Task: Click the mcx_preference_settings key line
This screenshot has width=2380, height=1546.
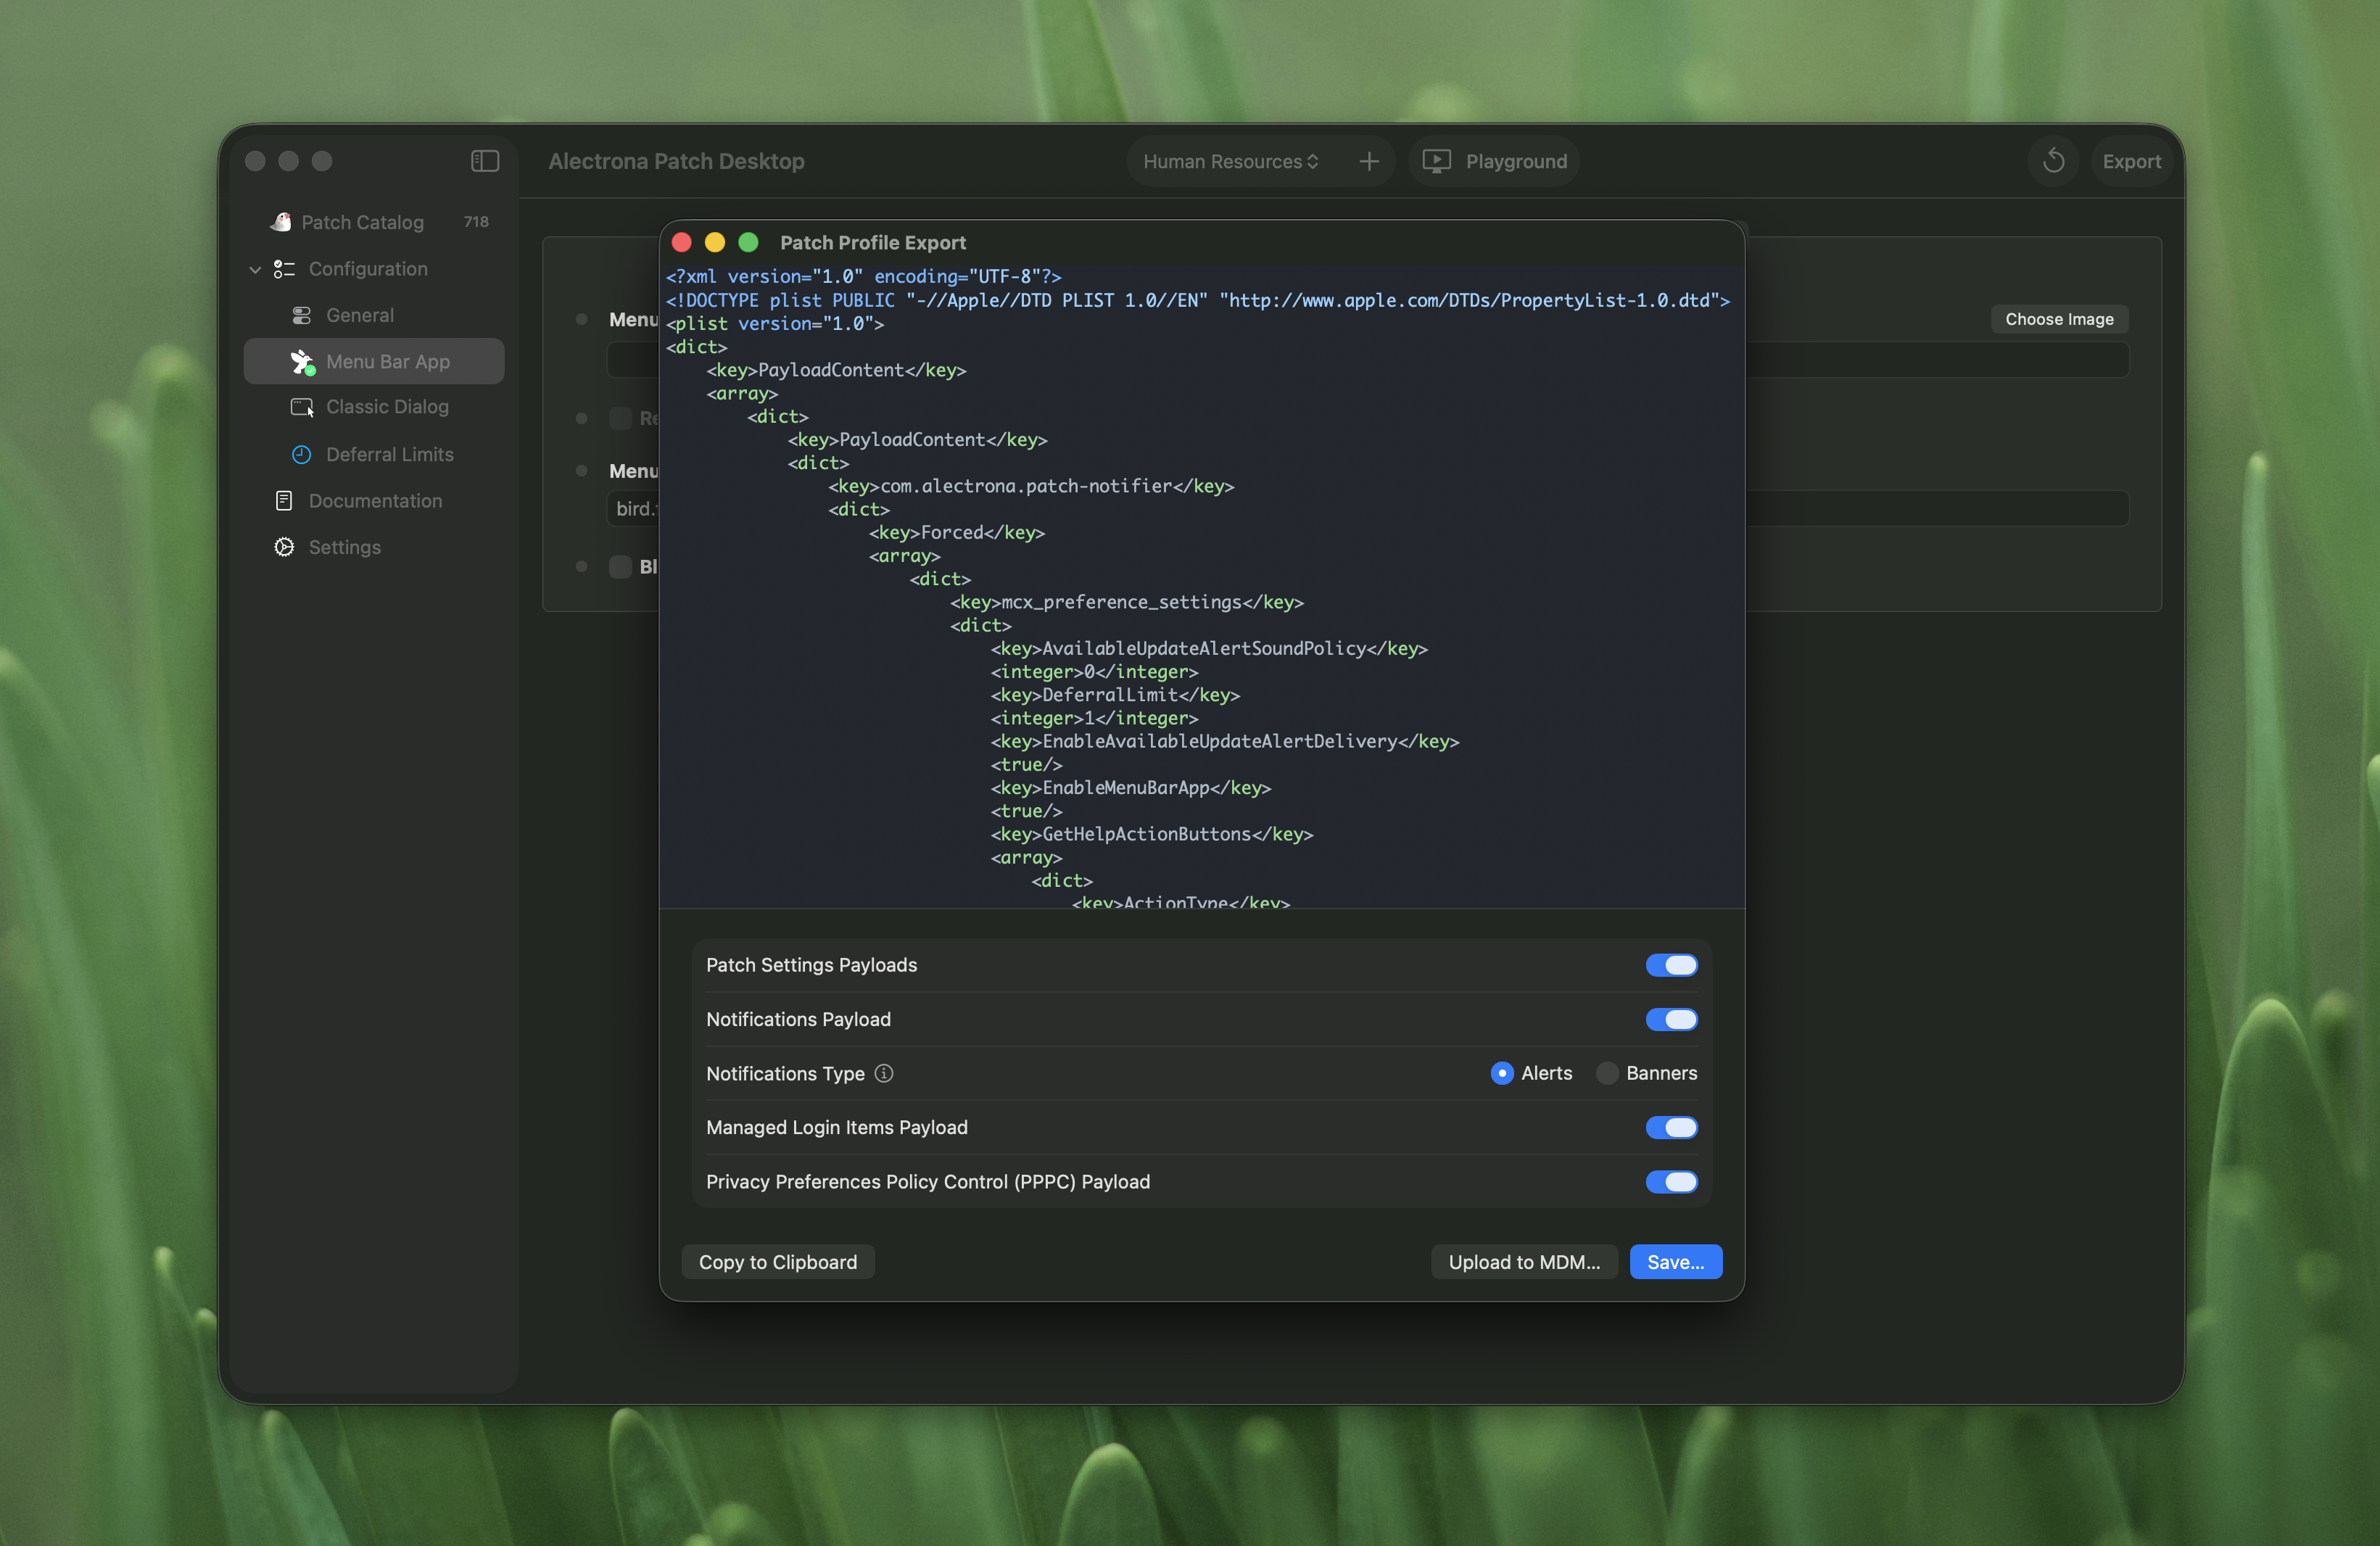Action: point(1127,602)
